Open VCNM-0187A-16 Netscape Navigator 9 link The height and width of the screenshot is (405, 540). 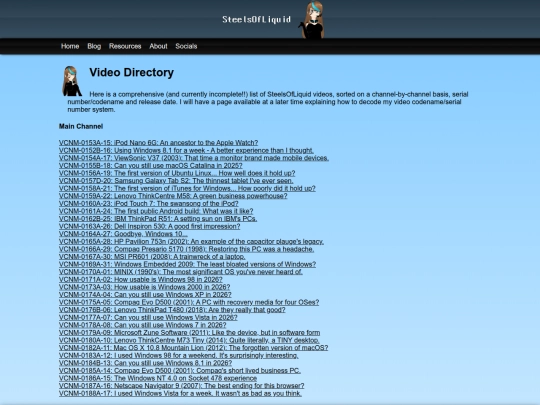coord(181,386)
